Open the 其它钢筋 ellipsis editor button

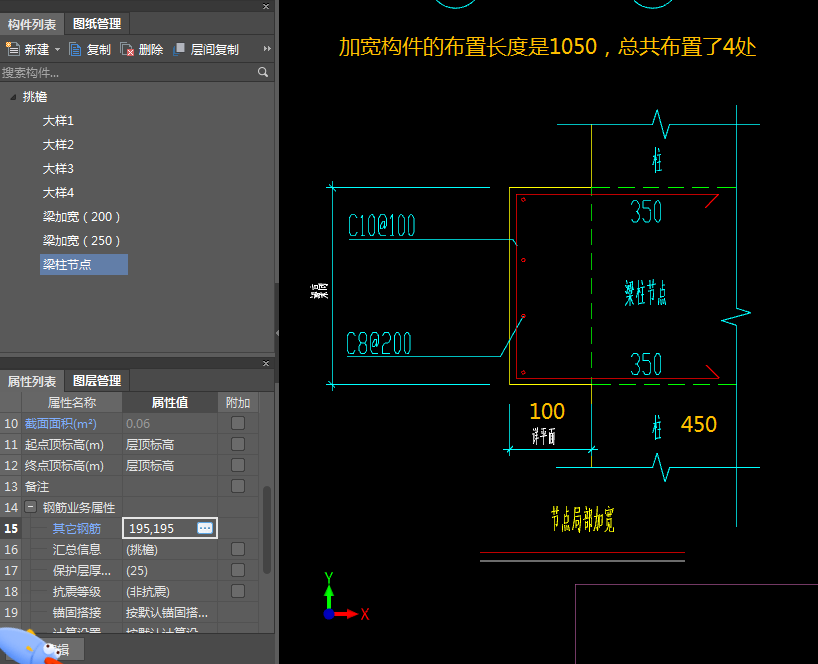tap(205, 528)
